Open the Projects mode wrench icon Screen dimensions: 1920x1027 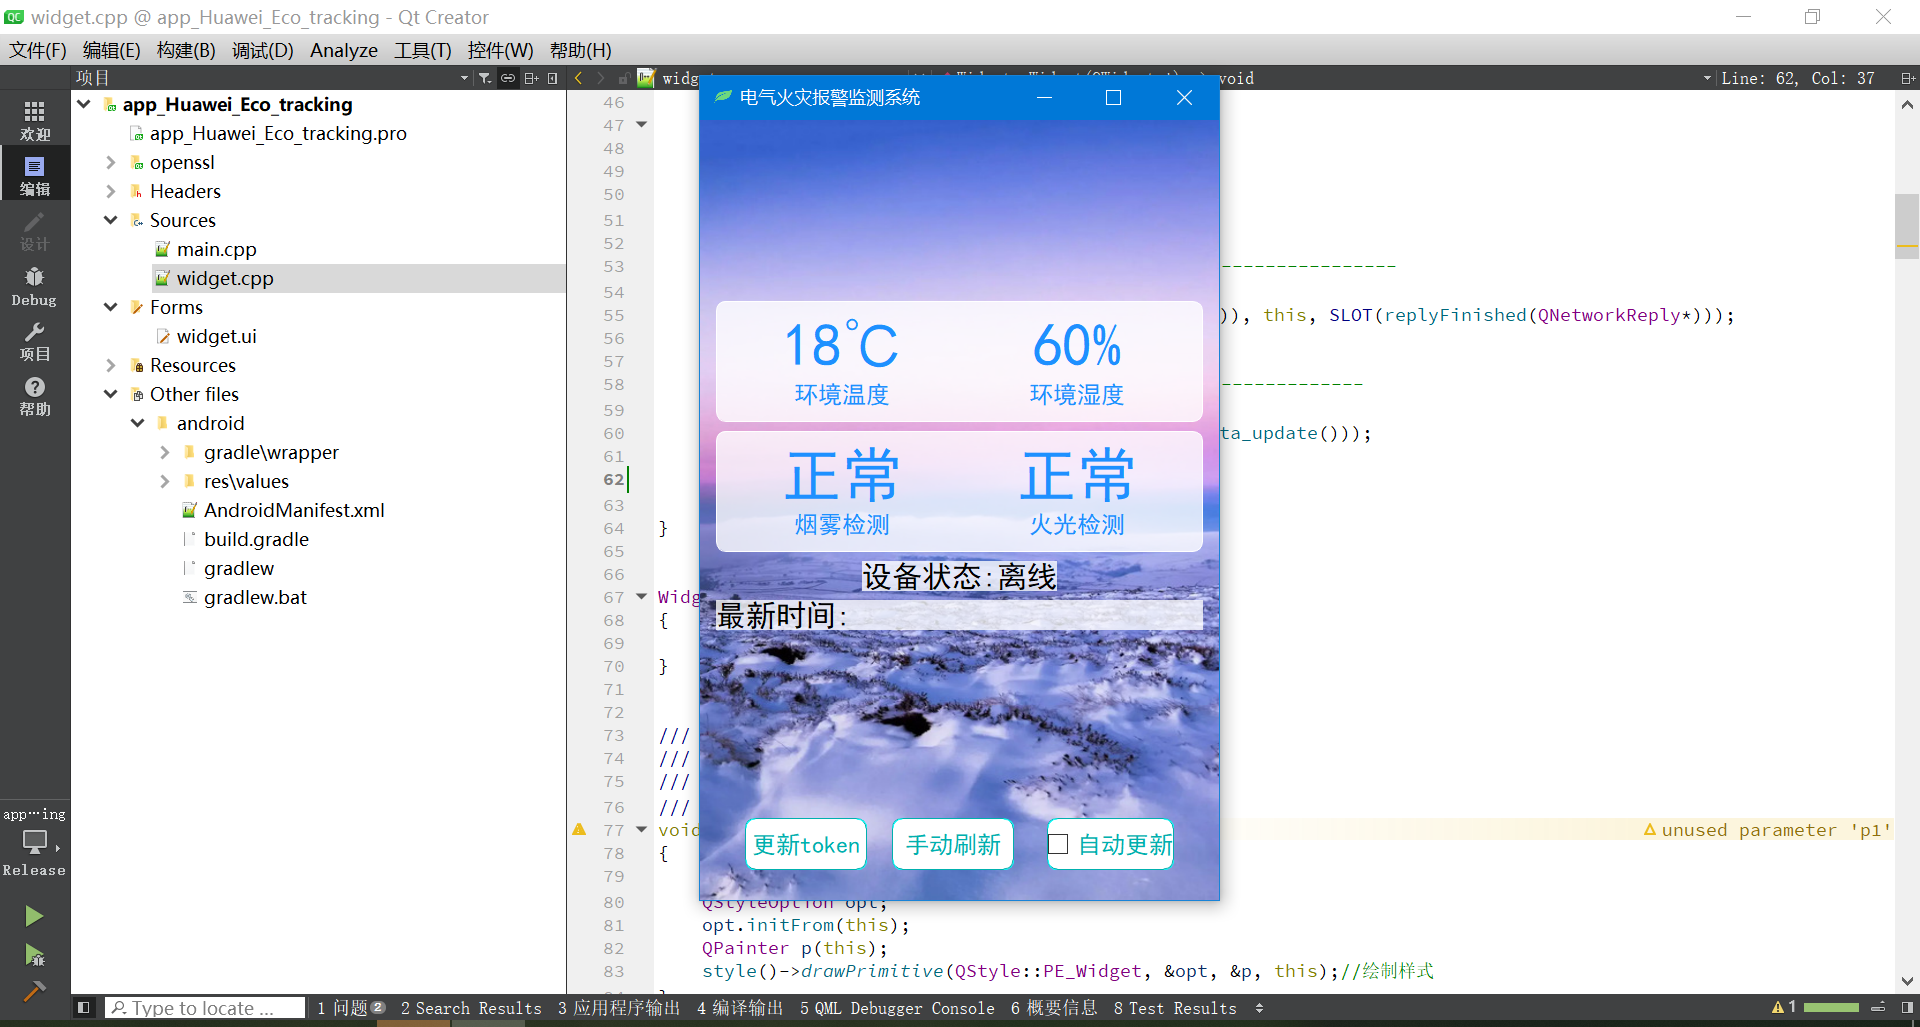point(35,340)
